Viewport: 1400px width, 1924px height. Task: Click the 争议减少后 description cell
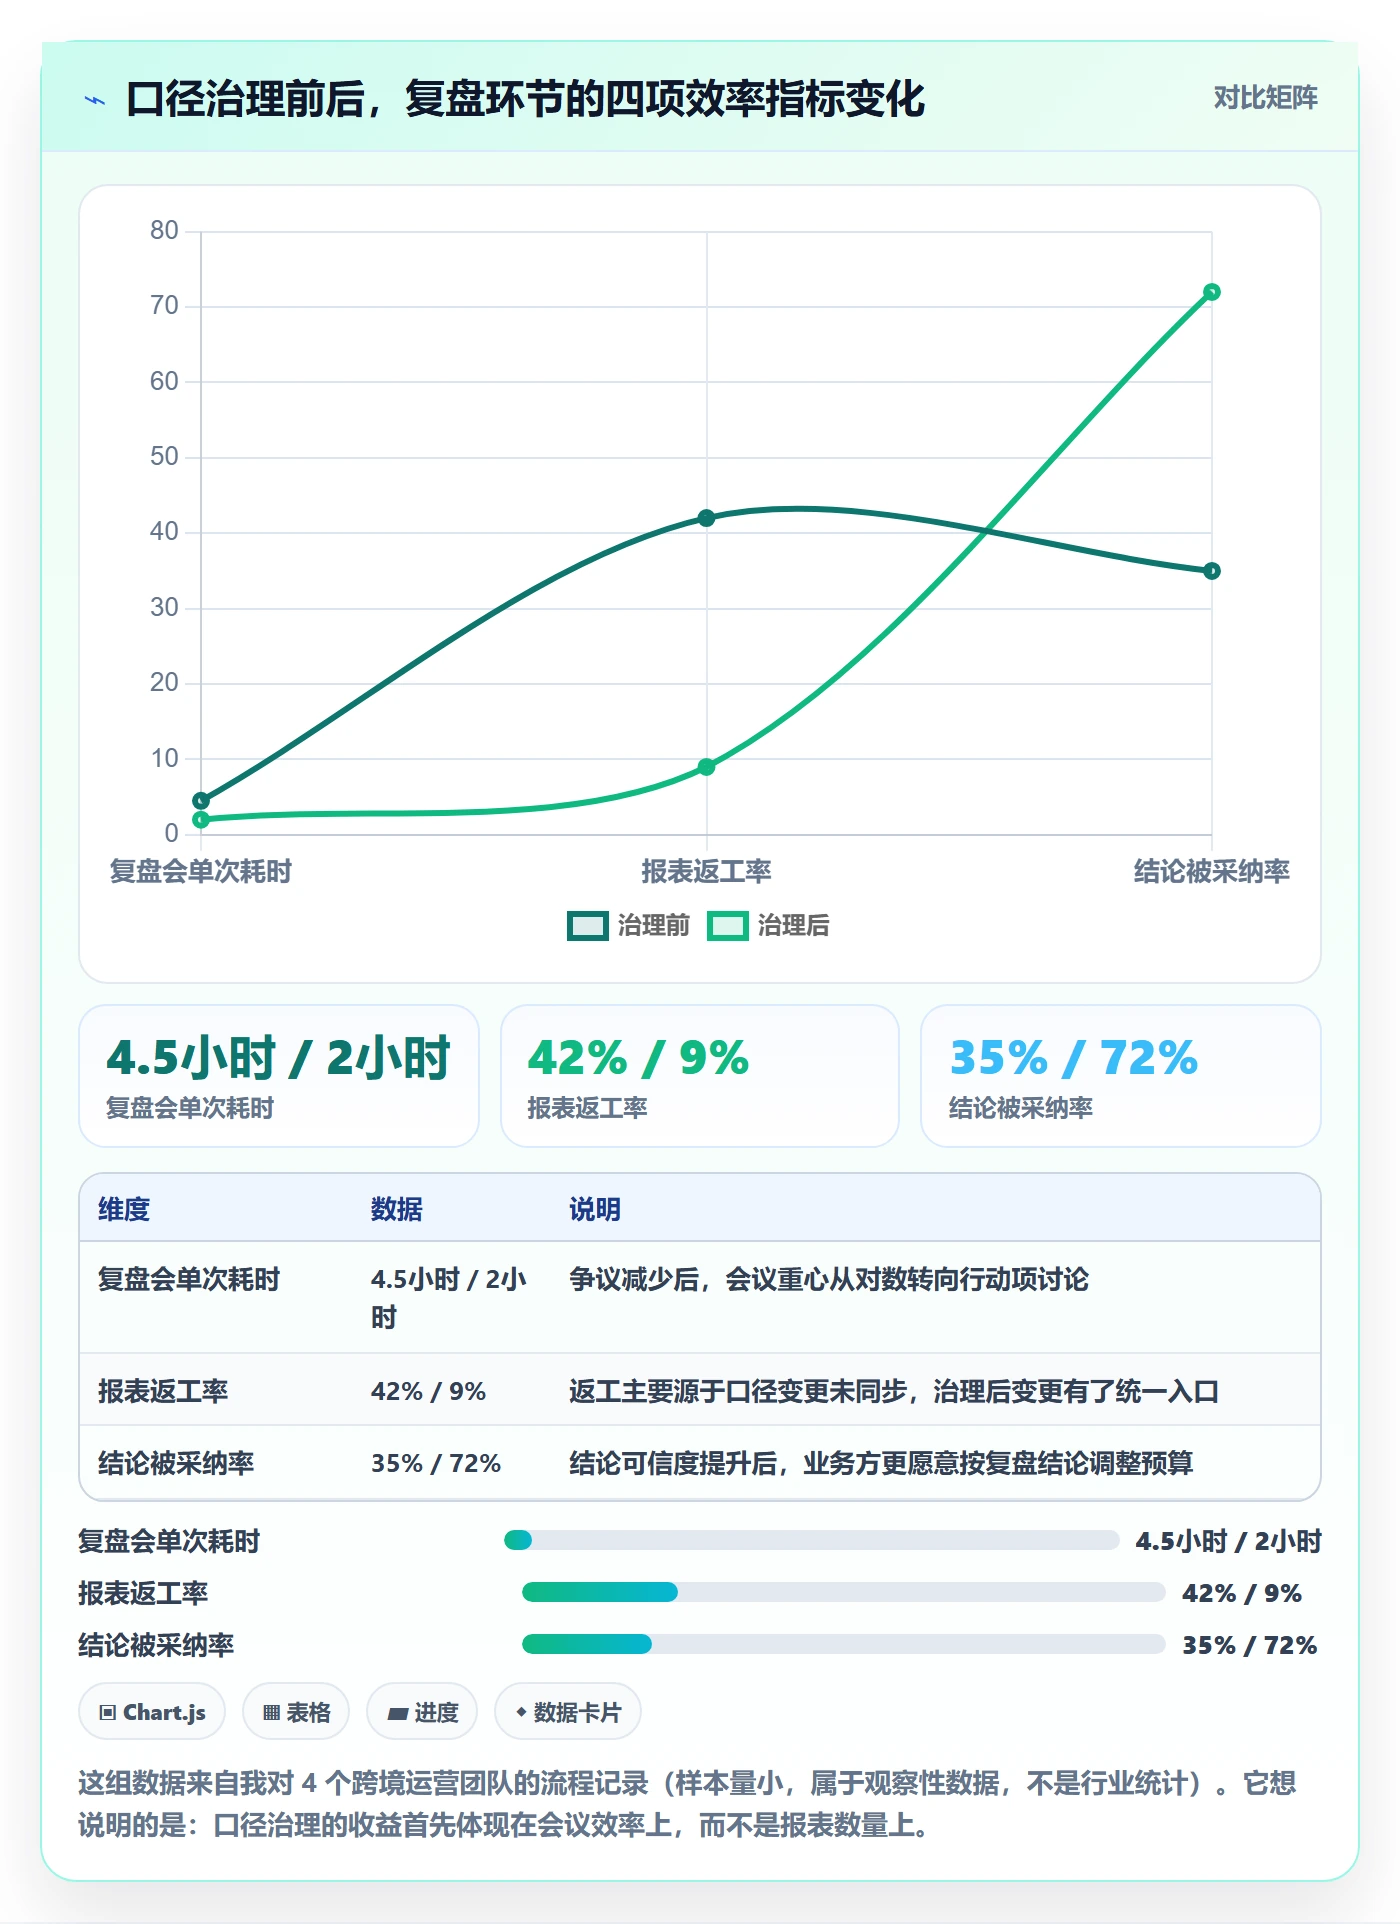pos(829,1279)
